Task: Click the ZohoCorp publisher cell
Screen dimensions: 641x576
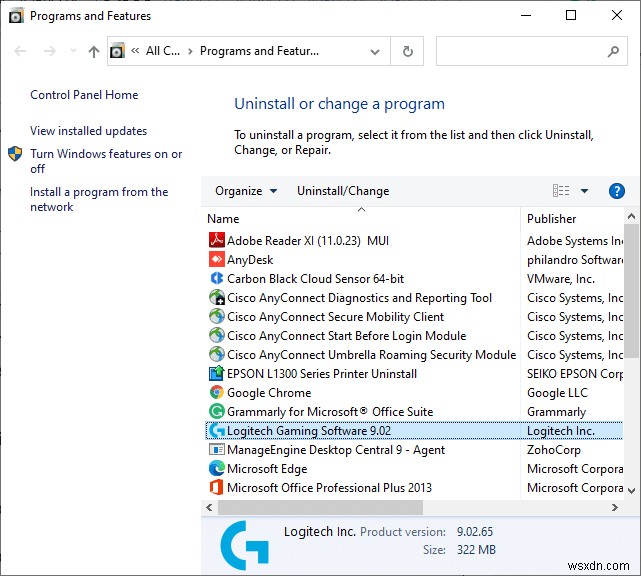Action: point(554,450)
